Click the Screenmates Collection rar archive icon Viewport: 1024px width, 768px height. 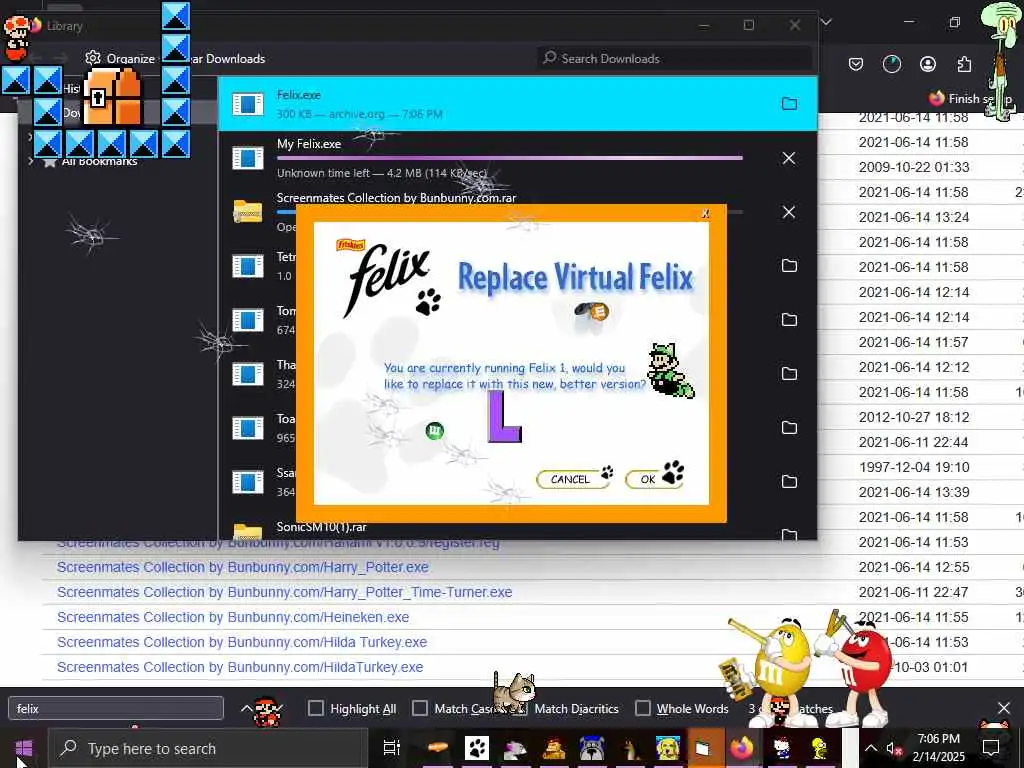[x=248, y=212]
